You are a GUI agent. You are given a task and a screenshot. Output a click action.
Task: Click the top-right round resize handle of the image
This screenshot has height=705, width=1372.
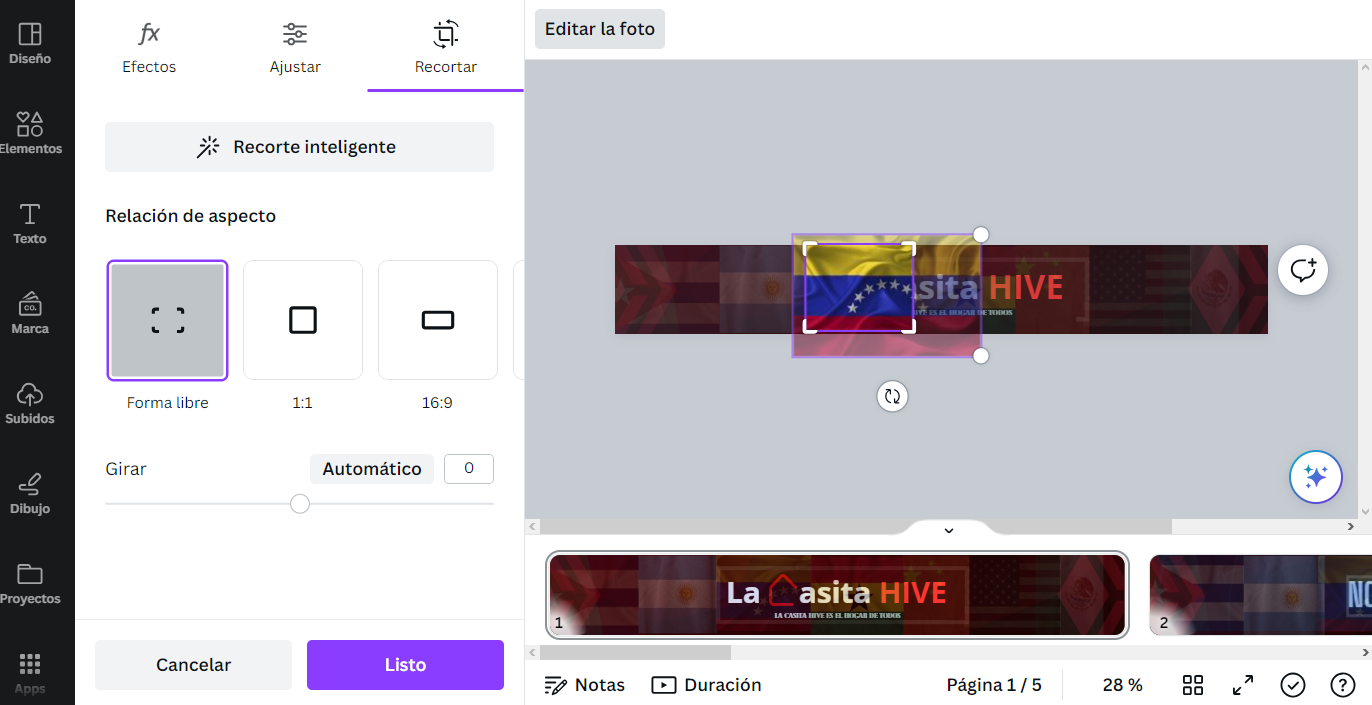coord(981,234)
